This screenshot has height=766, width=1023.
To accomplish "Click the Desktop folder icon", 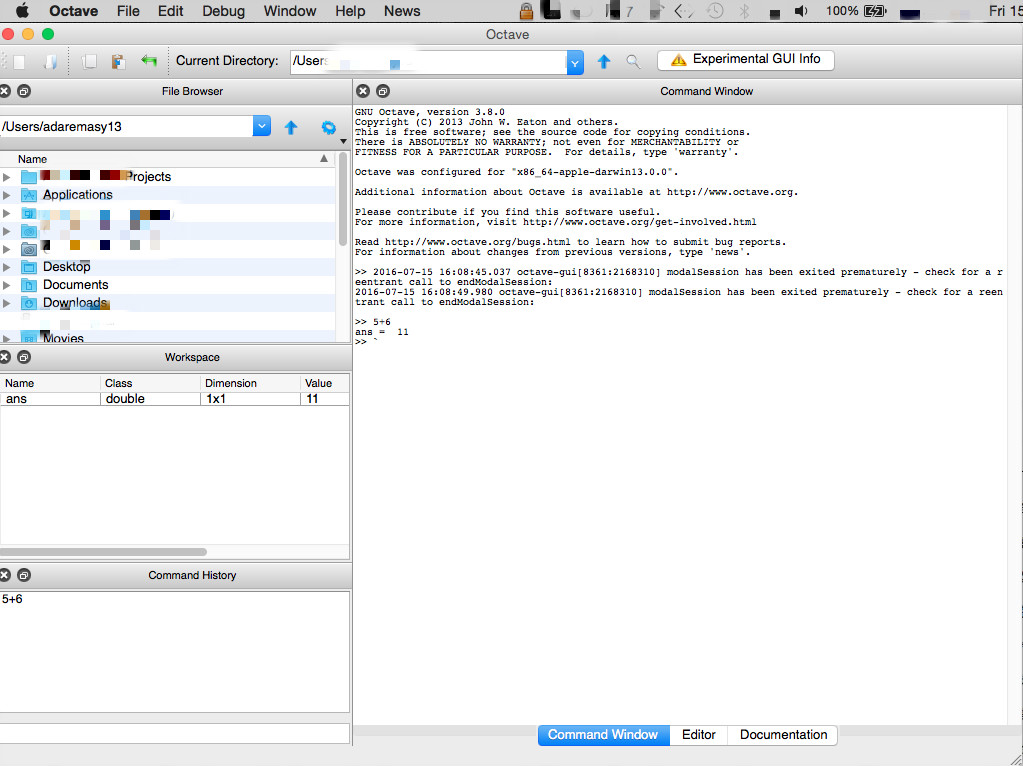I will click(29, 266).
